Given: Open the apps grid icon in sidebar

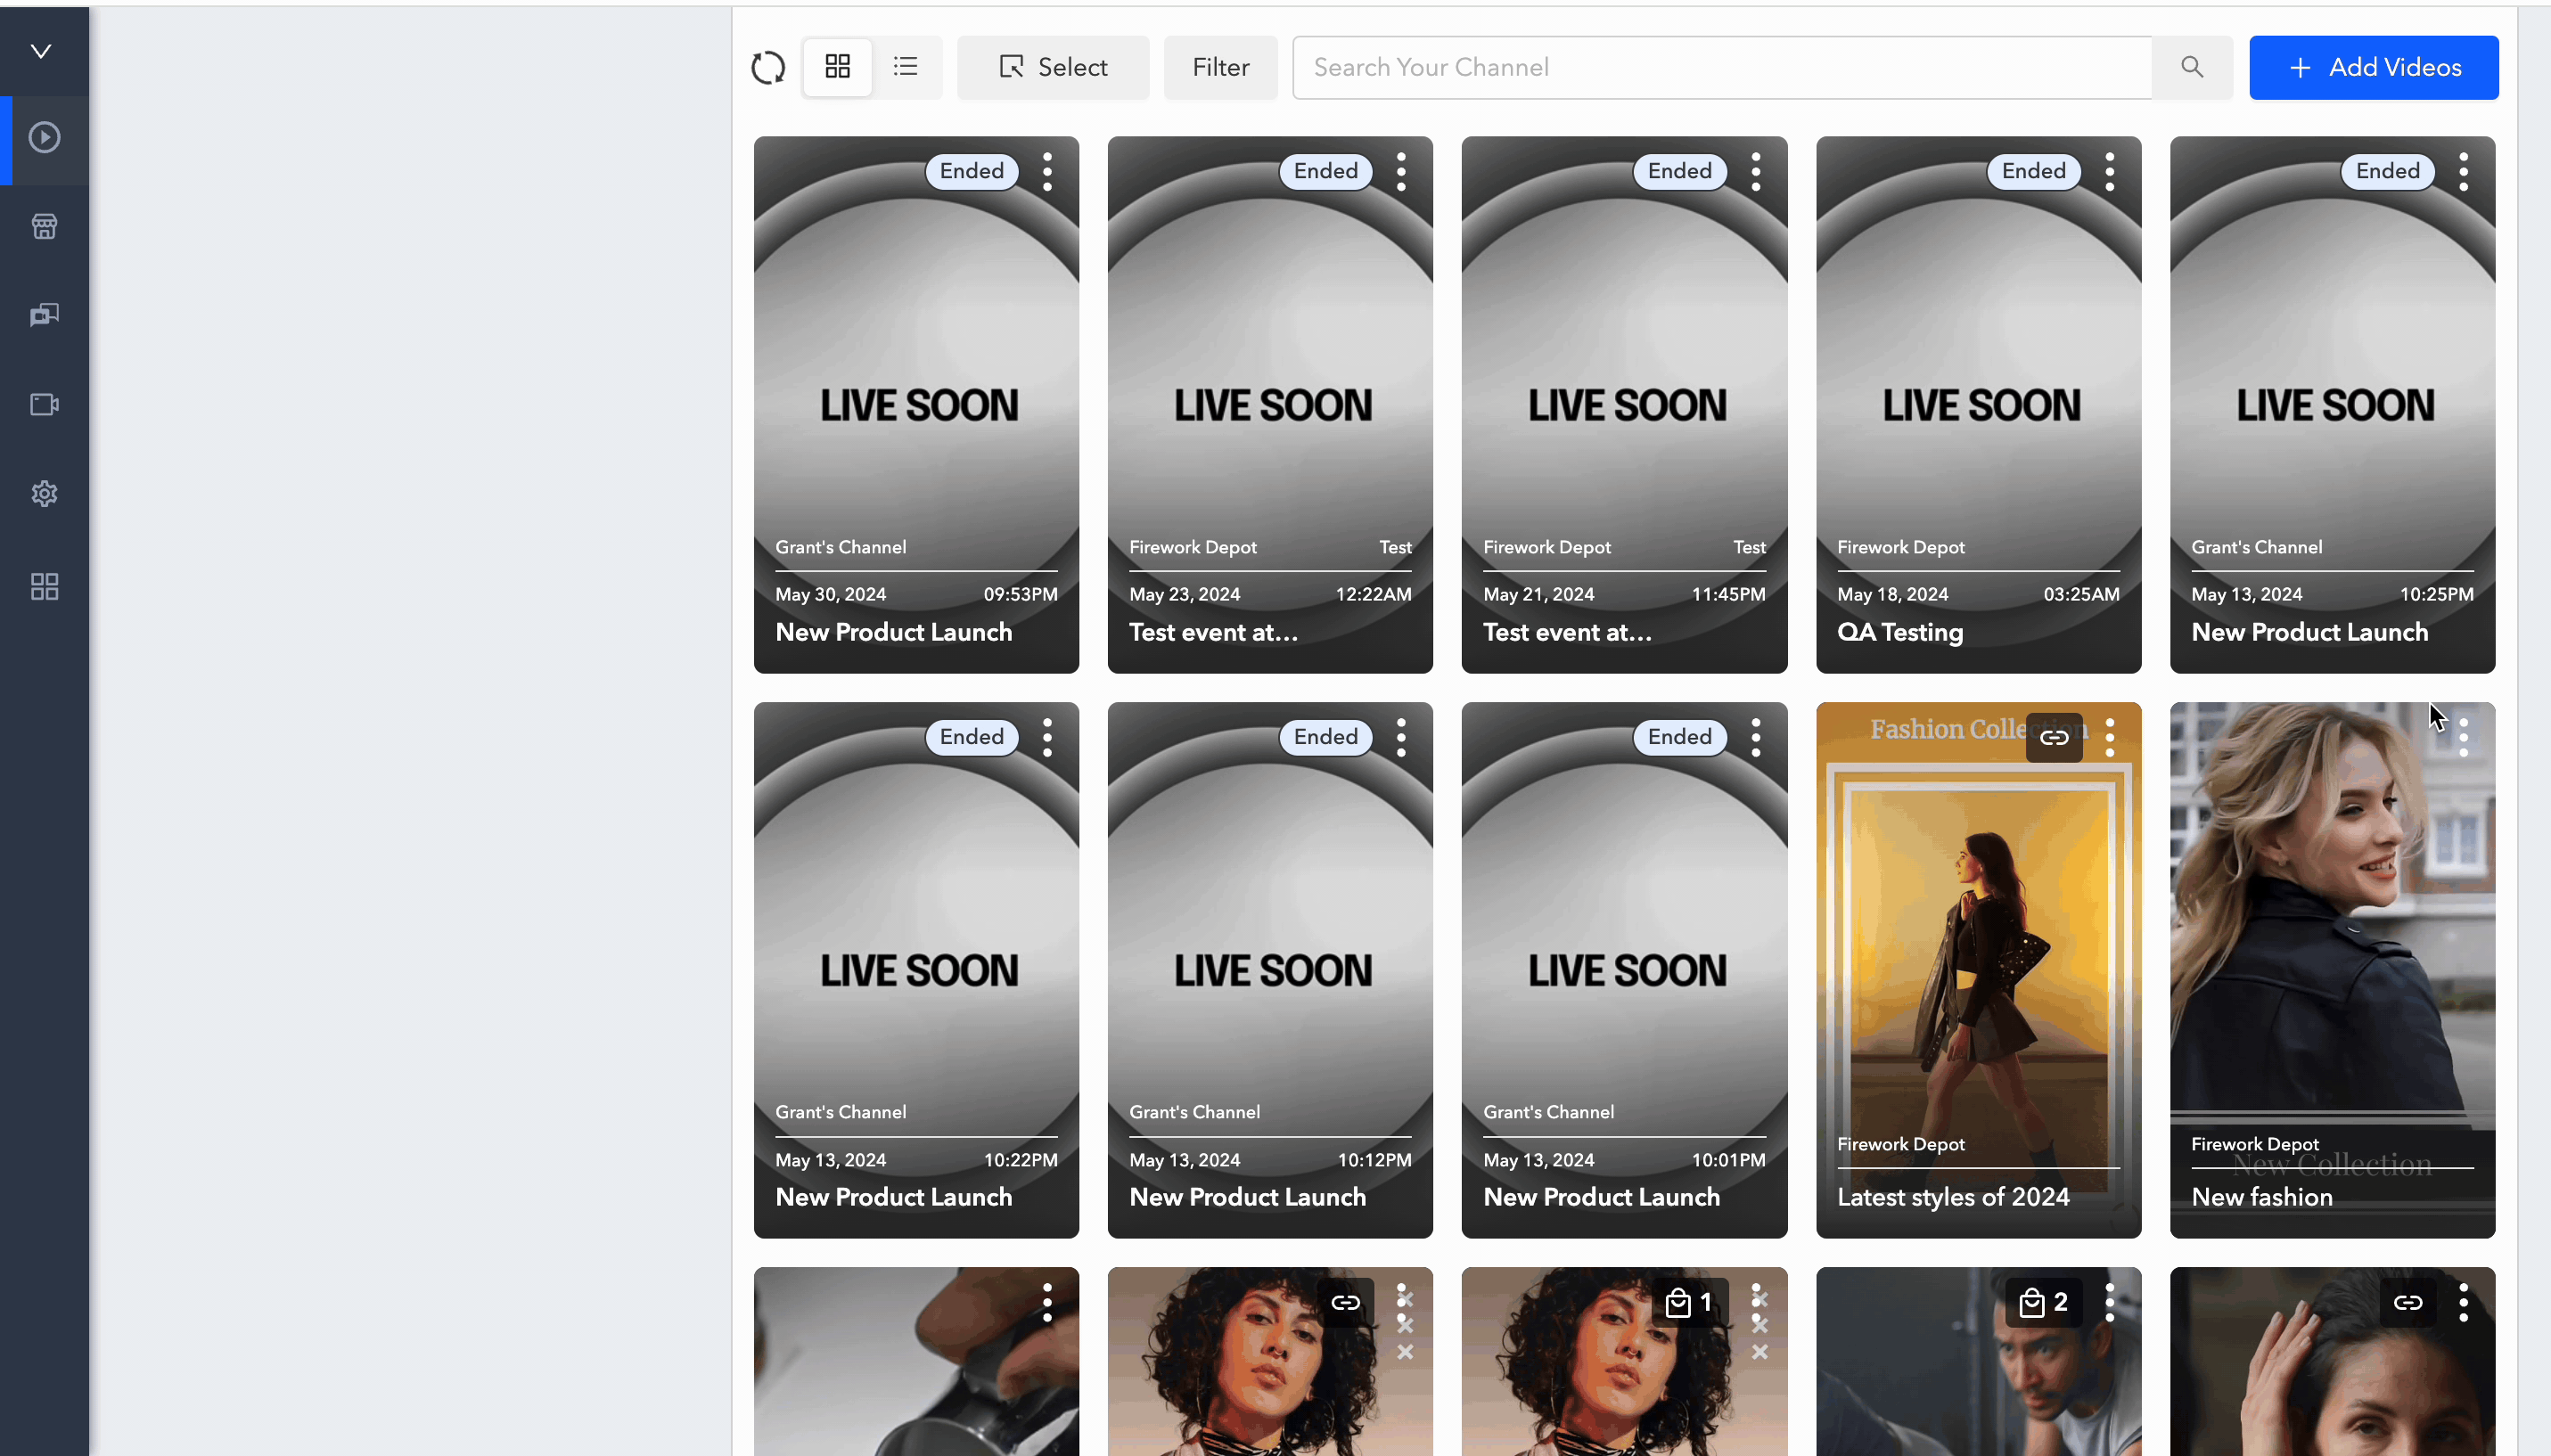Looking at the screenshot, I should coord(44,587).
